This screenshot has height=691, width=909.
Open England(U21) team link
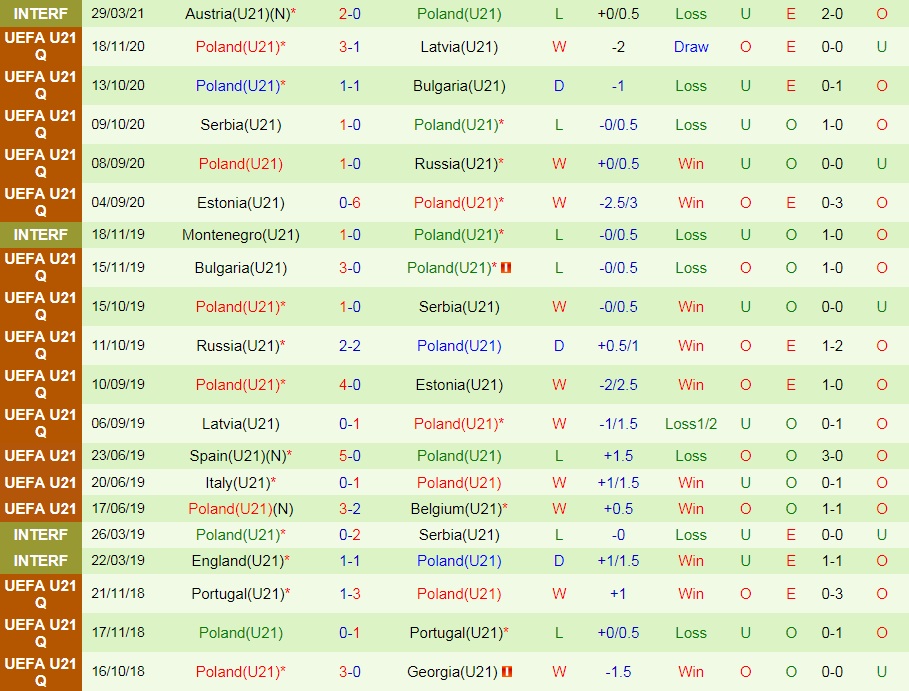(241, 561)
